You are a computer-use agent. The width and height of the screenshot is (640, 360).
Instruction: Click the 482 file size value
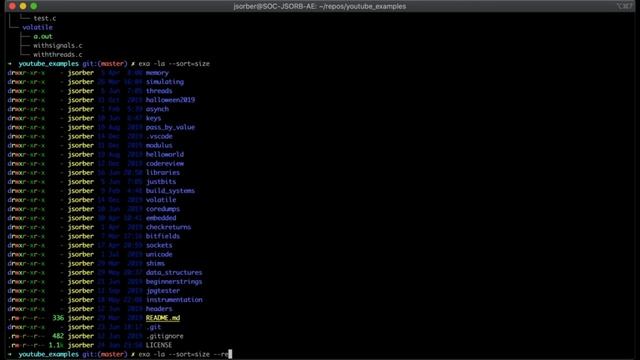[58, 336]
